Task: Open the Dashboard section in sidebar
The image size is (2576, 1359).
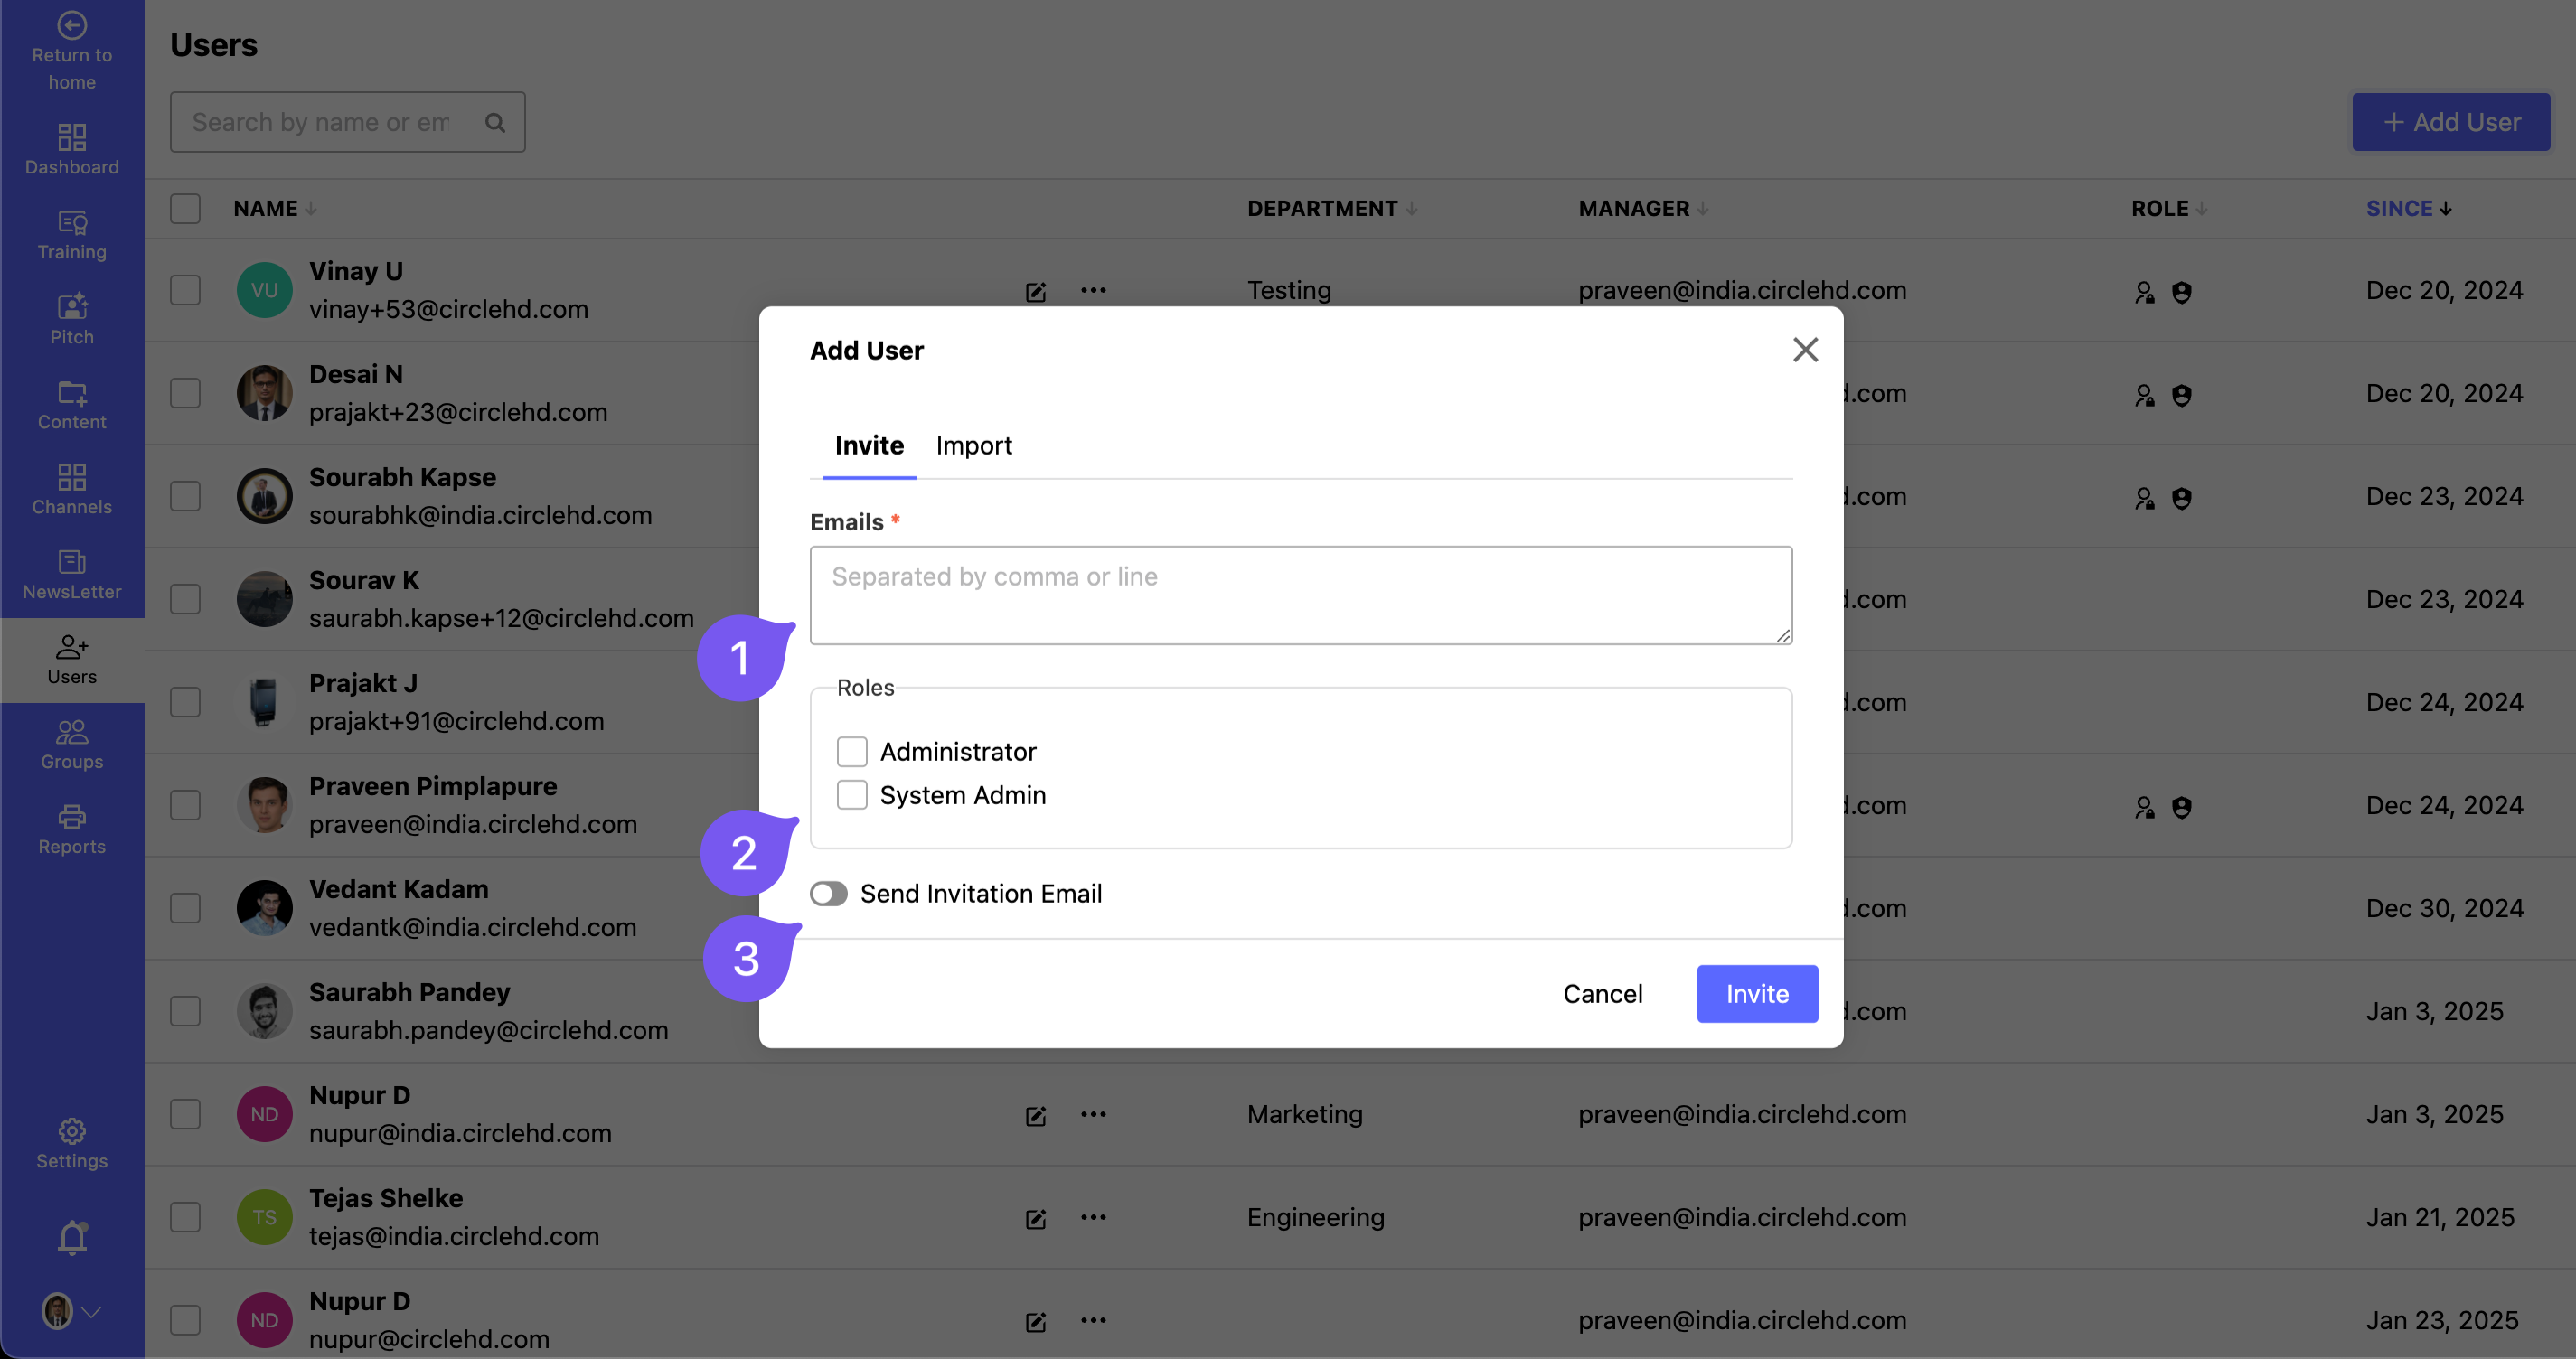Action: (72, 150)
